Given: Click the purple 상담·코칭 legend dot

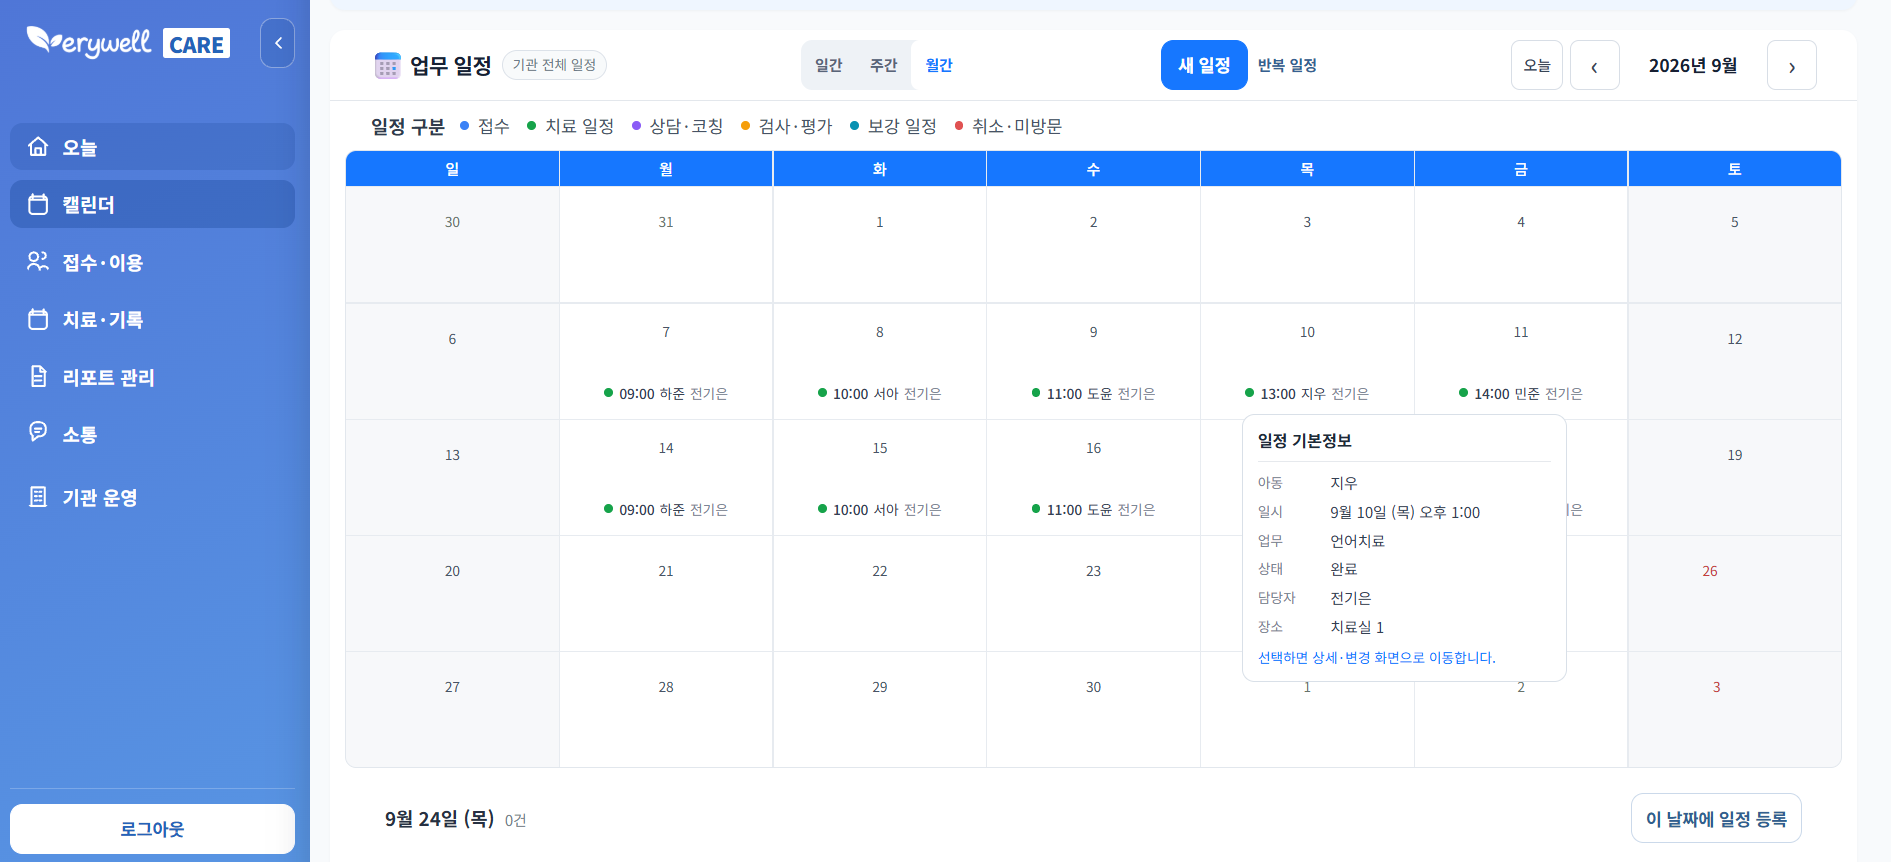Looking at the screenshot, I should click(x=636, y=126).
